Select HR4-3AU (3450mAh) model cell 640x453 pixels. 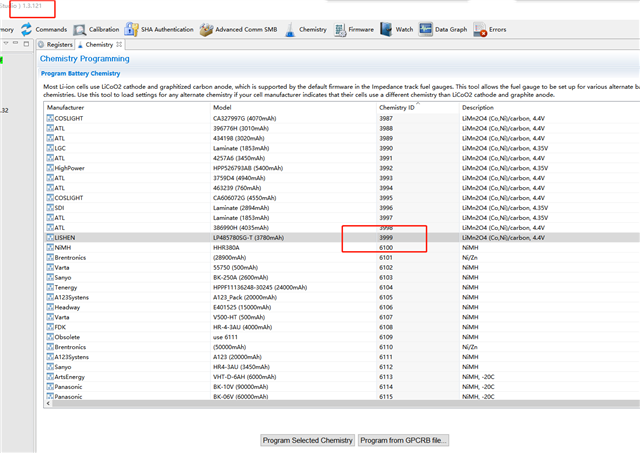pos(241,366)
